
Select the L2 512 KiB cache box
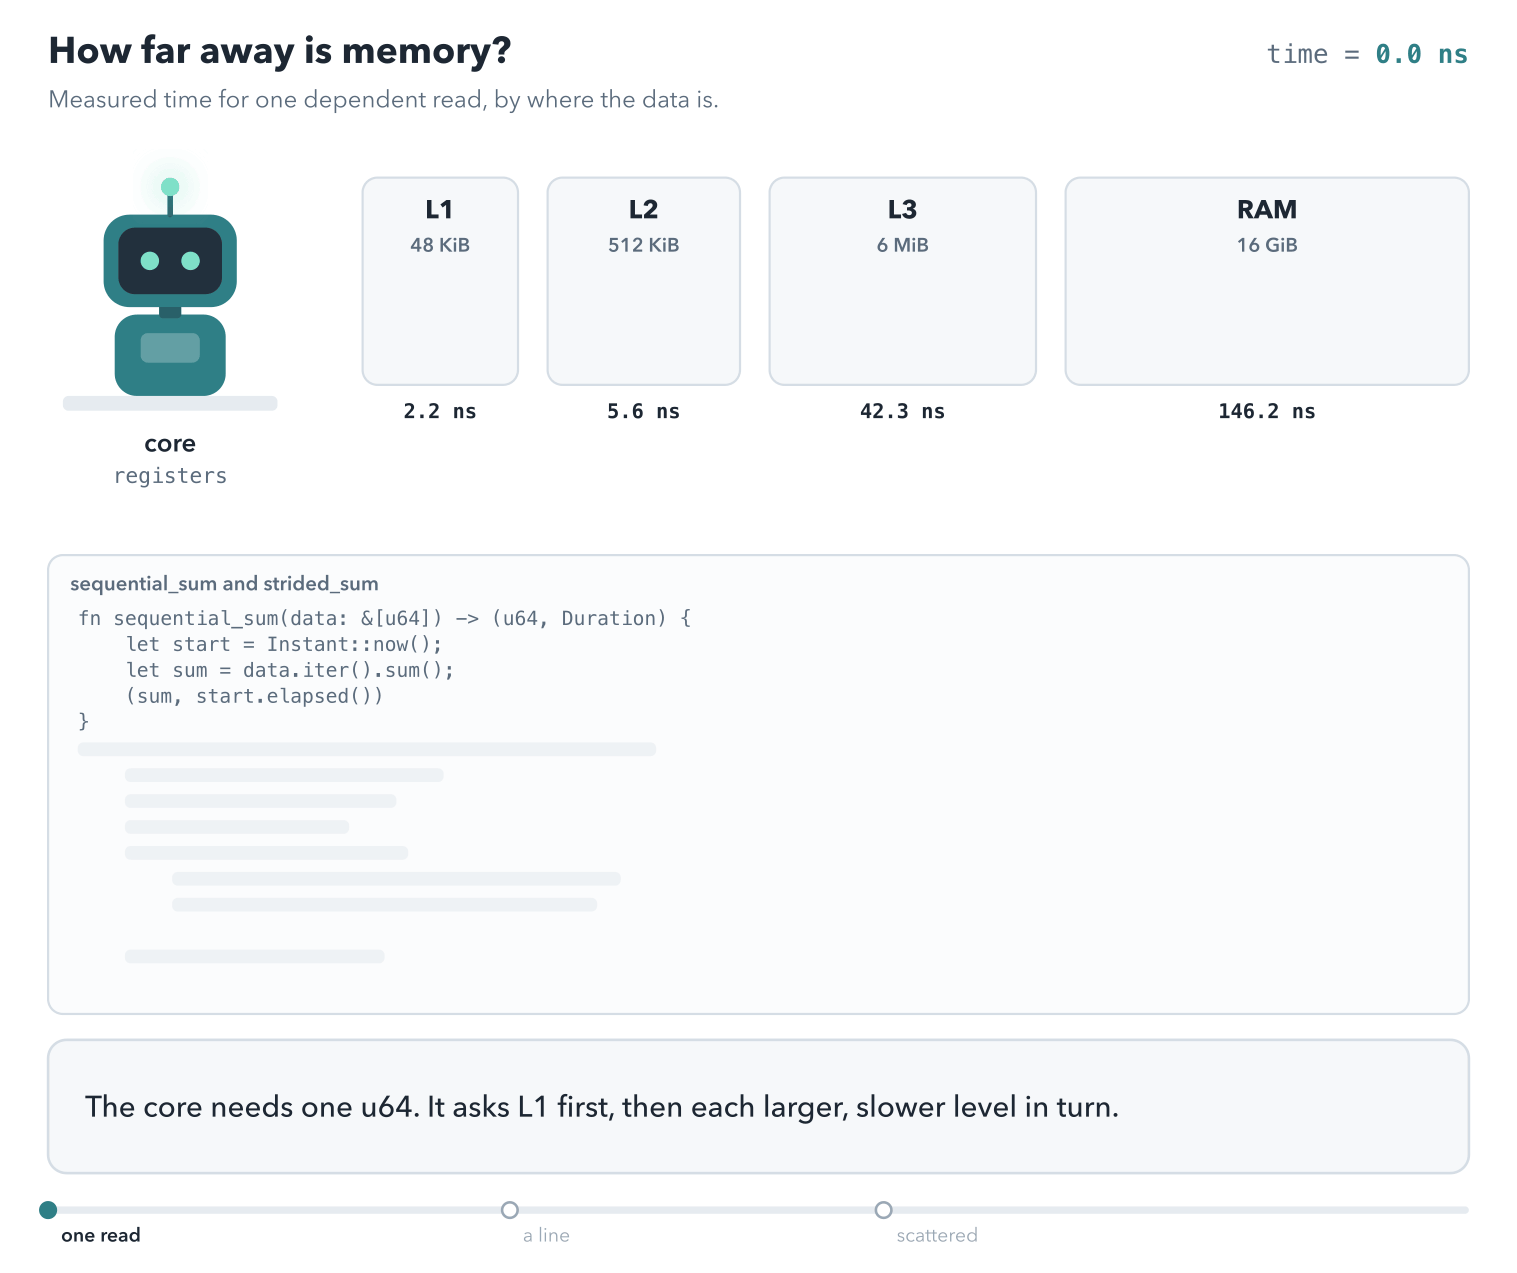[643, 281]
